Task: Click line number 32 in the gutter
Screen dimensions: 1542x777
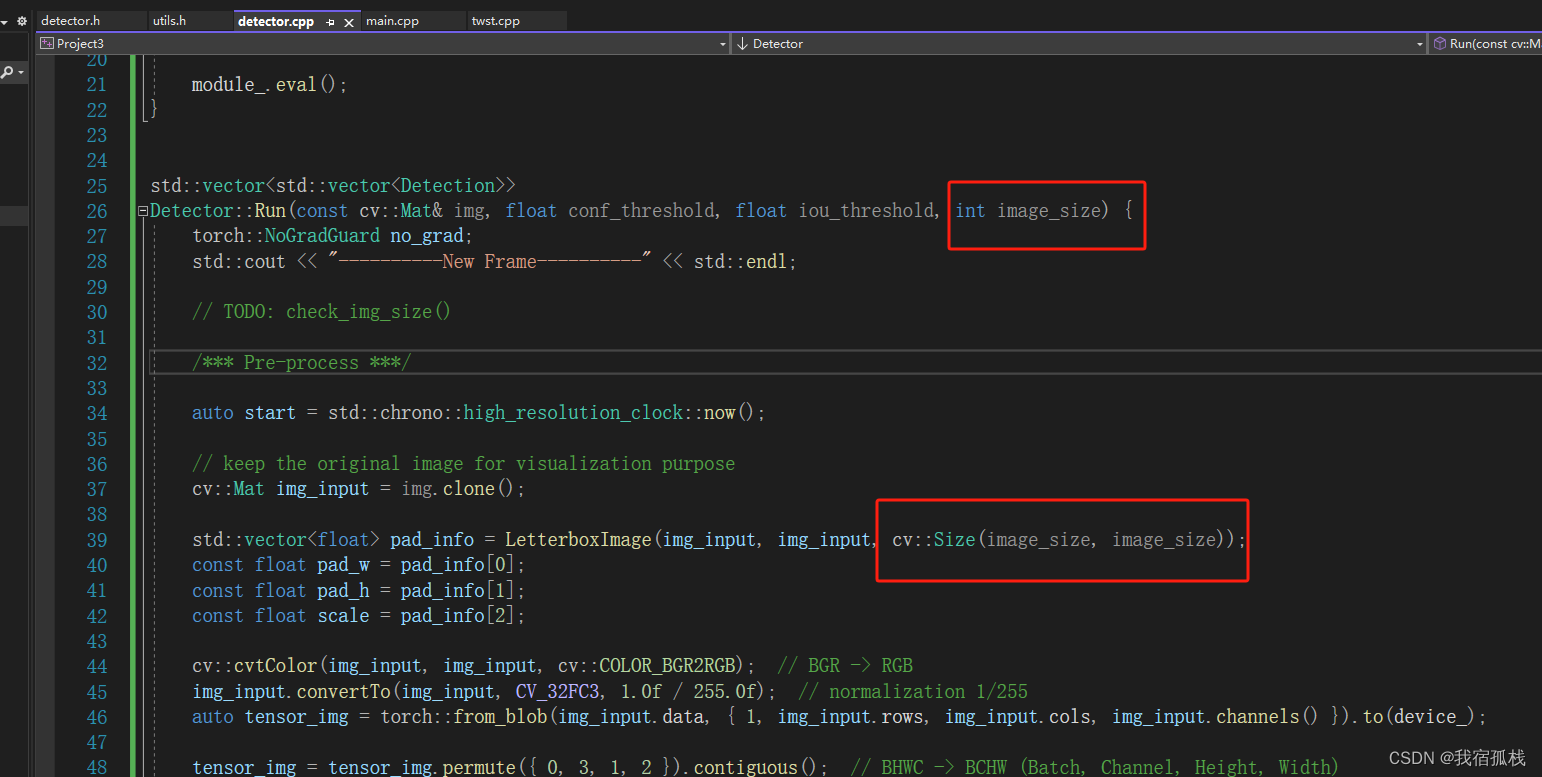Action: click(97, 363)
